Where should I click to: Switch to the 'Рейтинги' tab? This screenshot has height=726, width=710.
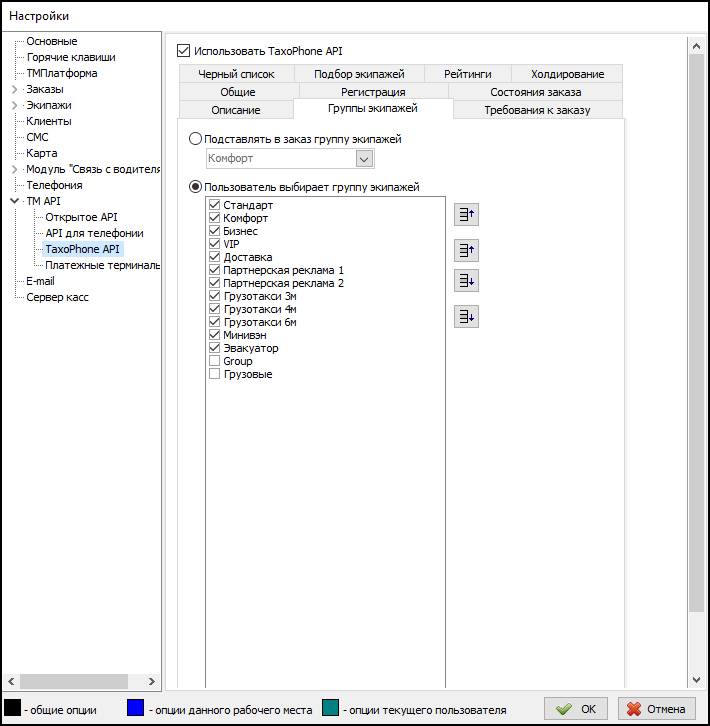pos(467,74)
